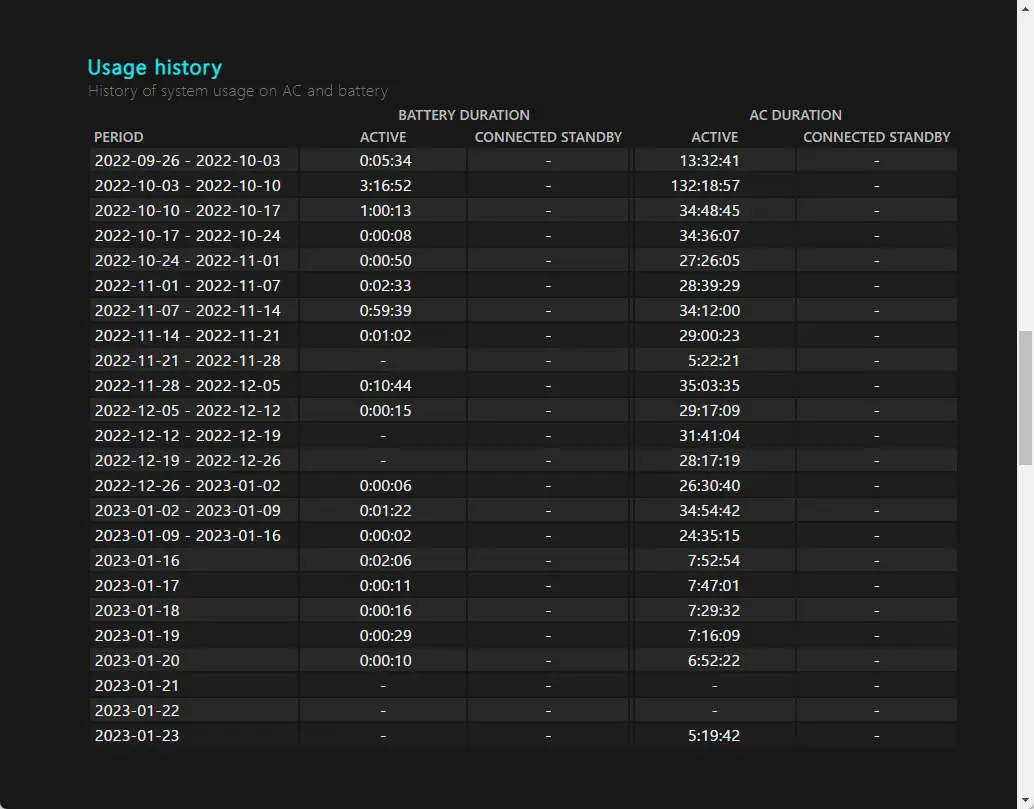Screen dimensions: 1034x809
Task: Click period '2022-10-03 - 2022-10-10'
Action: (x=187, y=186)
